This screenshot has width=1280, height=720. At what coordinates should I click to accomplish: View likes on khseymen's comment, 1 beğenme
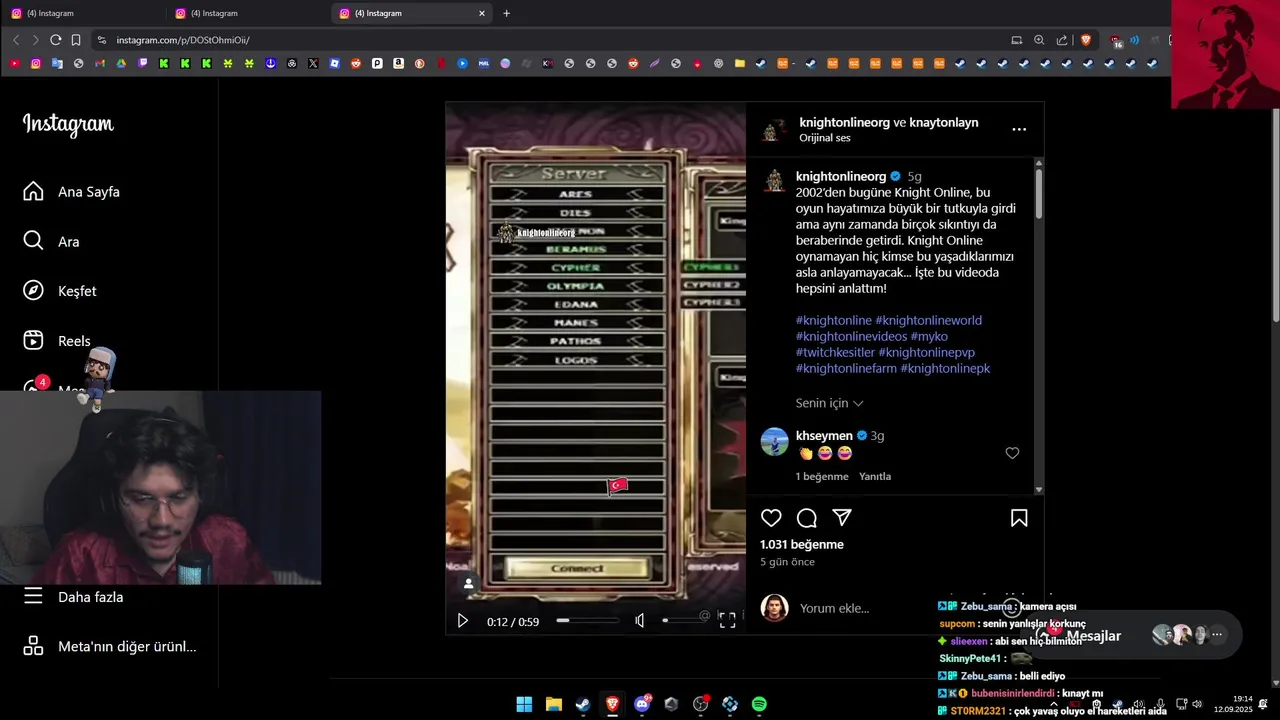tap(822, 476)
